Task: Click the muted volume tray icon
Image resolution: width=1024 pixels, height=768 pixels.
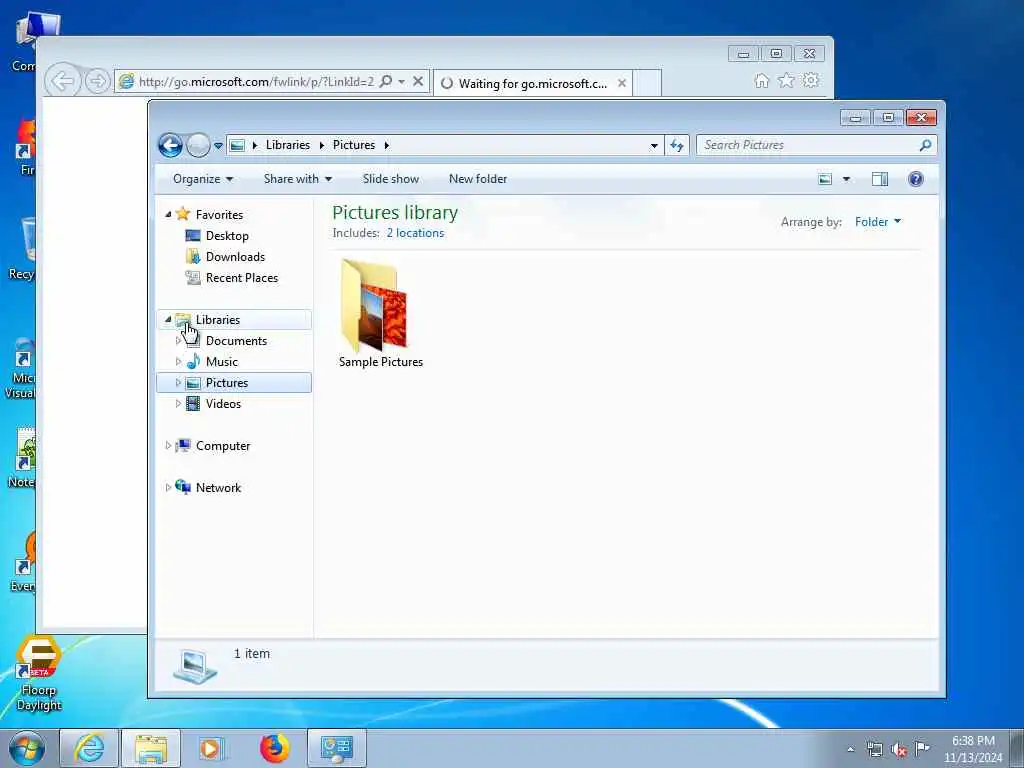Action: [x=899, y=749]
